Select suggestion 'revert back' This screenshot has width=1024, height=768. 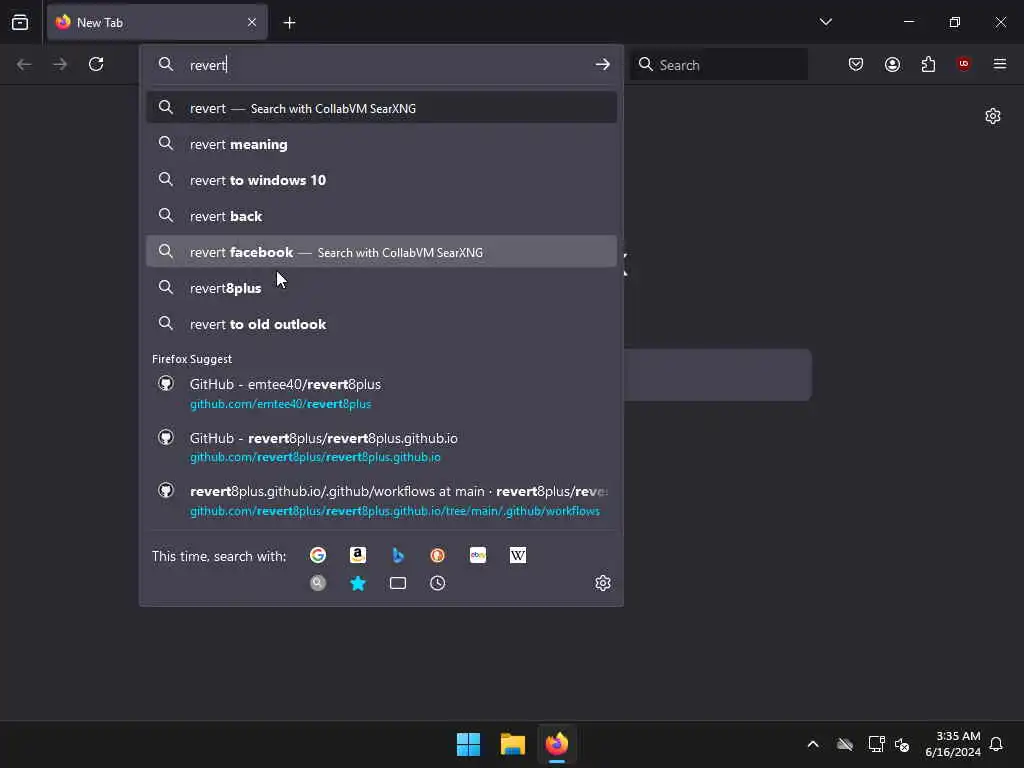point(381,216)
